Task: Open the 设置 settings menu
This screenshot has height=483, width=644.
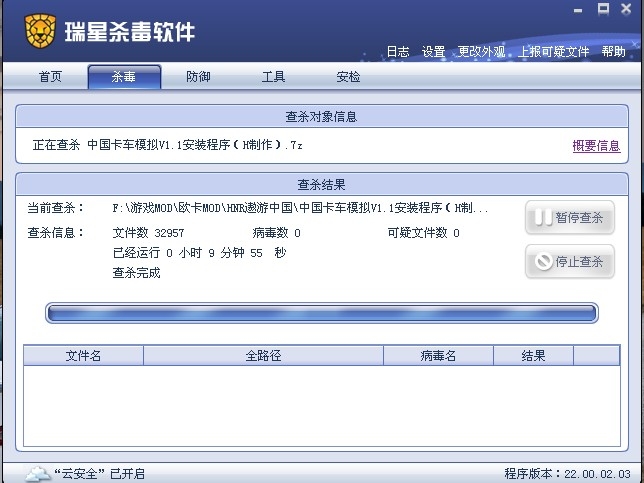Action: click(433, 52)
